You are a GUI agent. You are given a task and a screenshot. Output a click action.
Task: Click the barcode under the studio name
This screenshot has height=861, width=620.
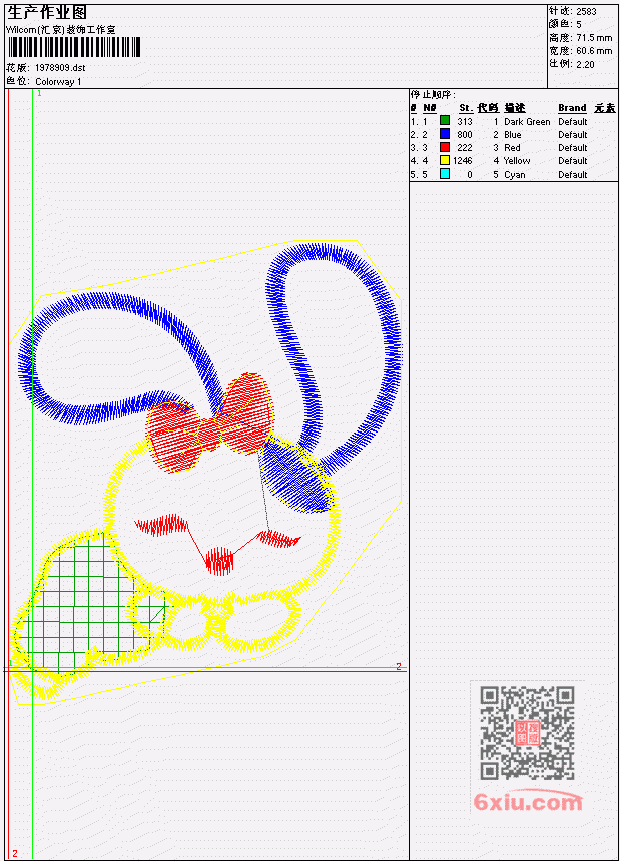coord(74,47)
